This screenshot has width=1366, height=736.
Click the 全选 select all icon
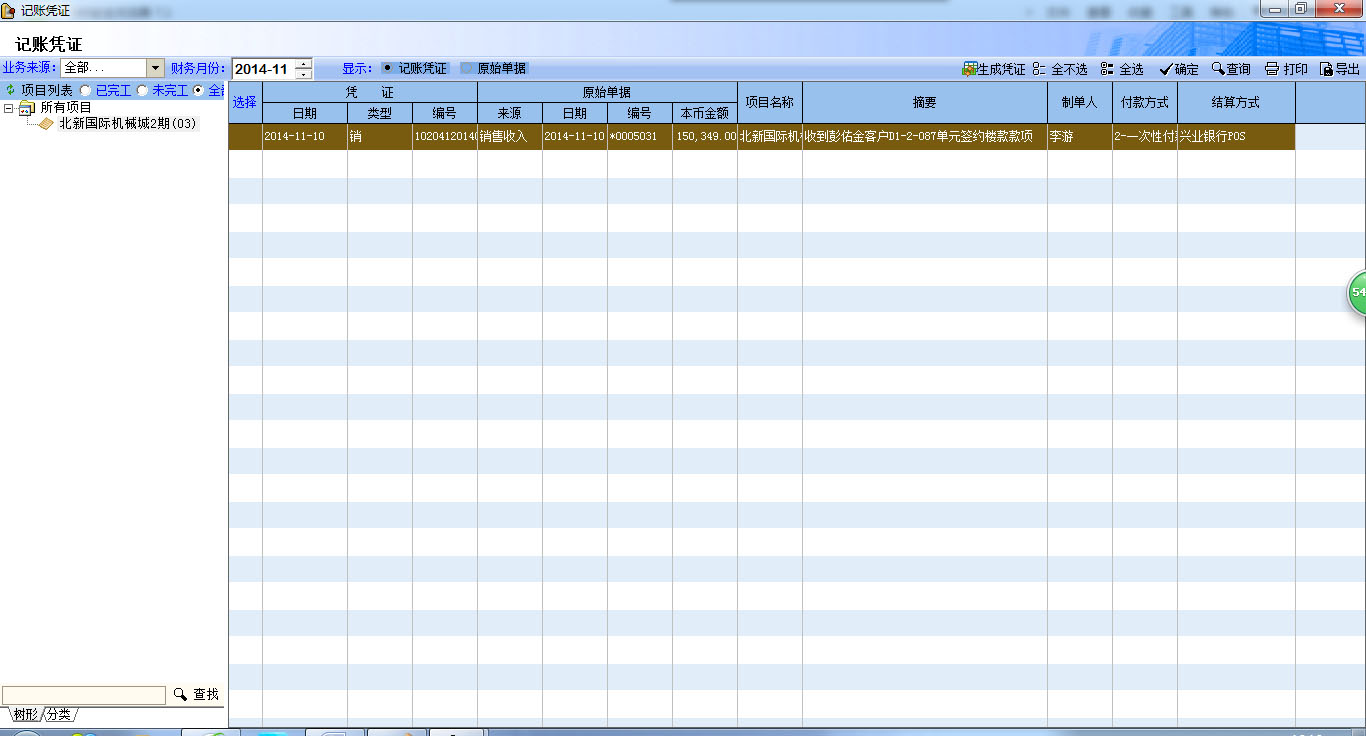point(1107,69)
